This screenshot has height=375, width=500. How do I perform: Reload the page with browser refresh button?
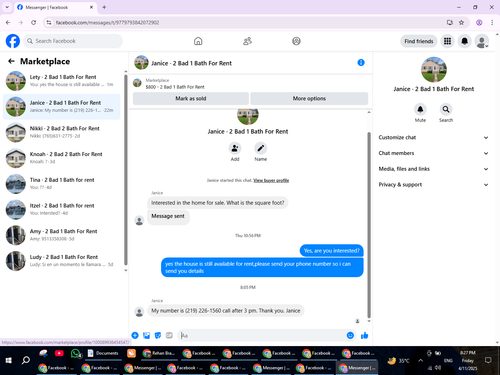coord(33,22)
